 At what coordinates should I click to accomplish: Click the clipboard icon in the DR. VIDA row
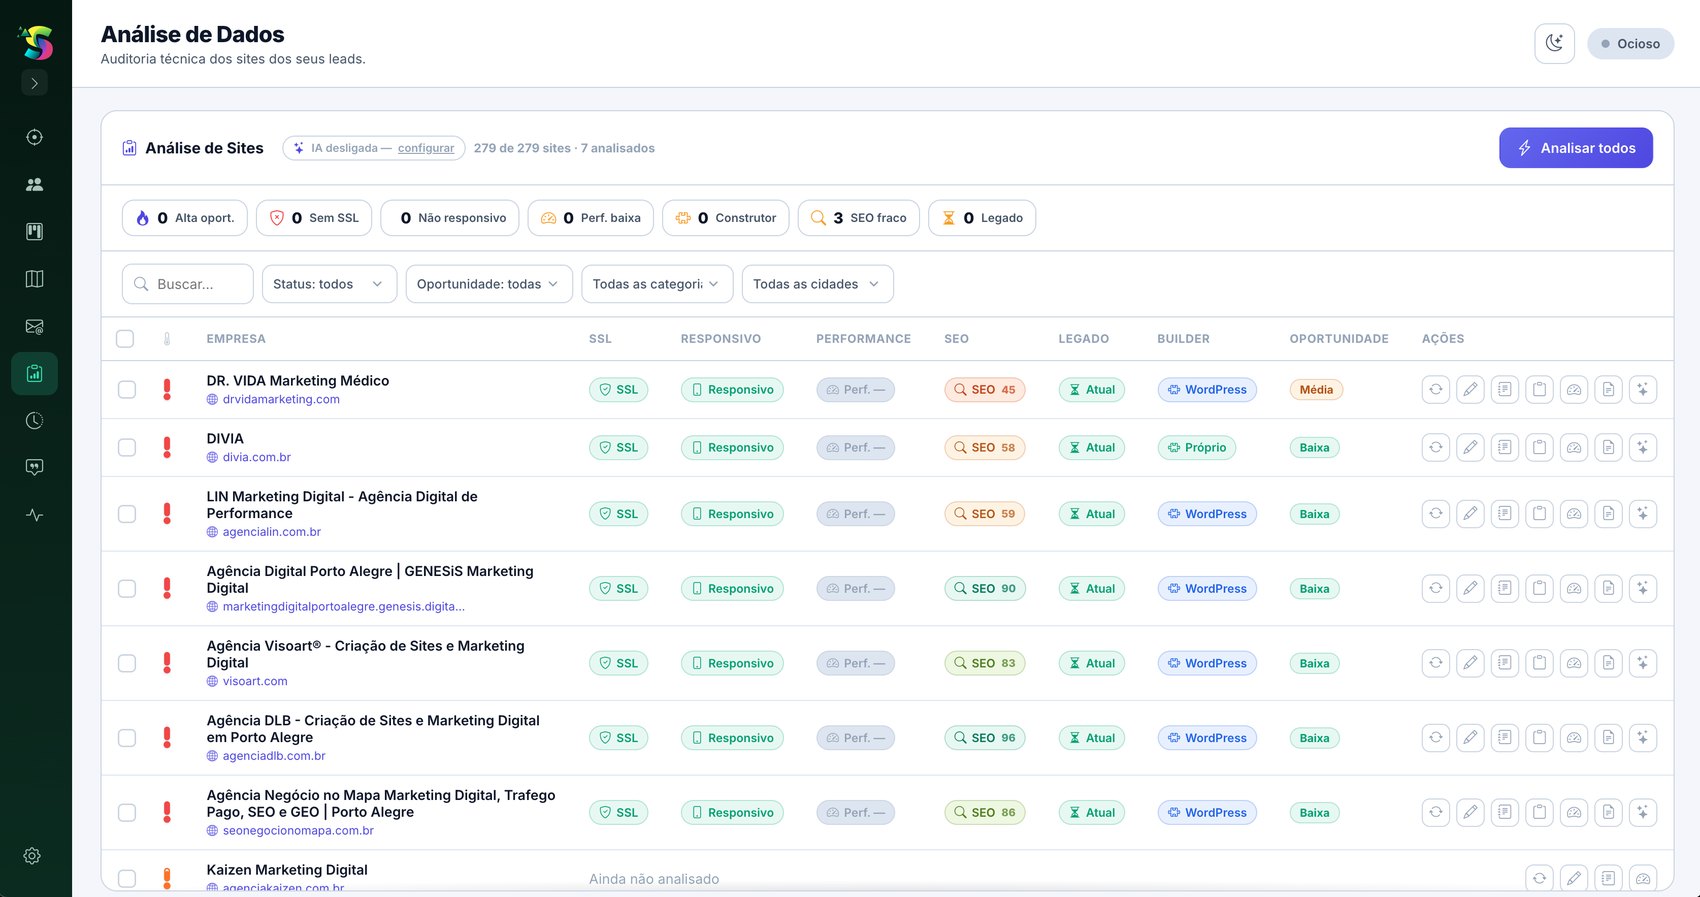point(1540,390)
